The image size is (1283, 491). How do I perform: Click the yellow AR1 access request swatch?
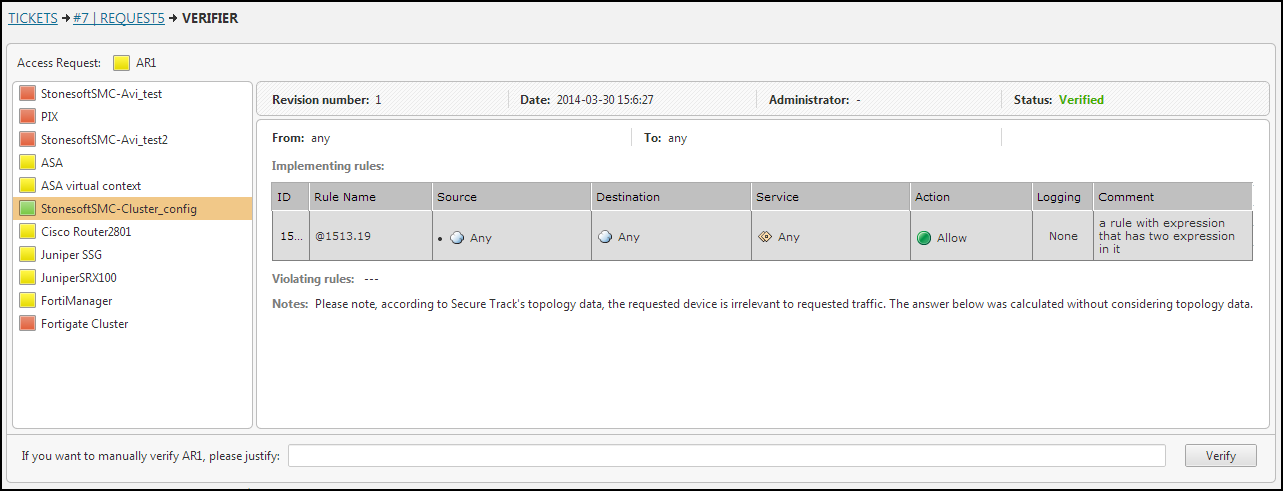point(121,63)
